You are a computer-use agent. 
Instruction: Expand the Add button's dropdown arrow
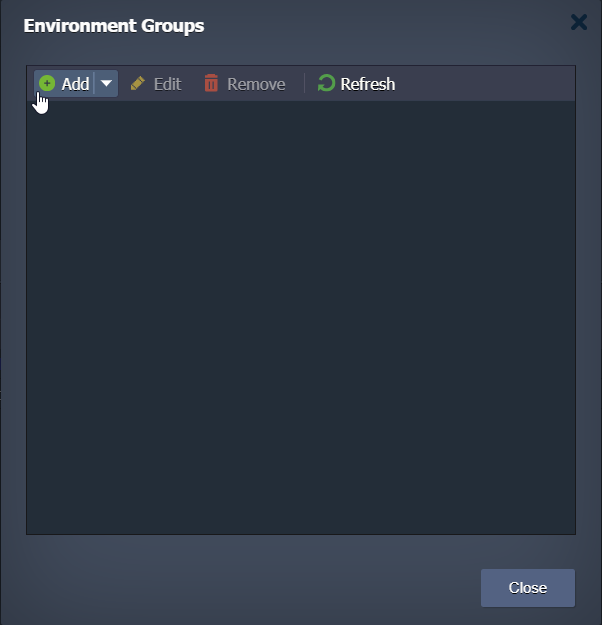click(106, 84)
